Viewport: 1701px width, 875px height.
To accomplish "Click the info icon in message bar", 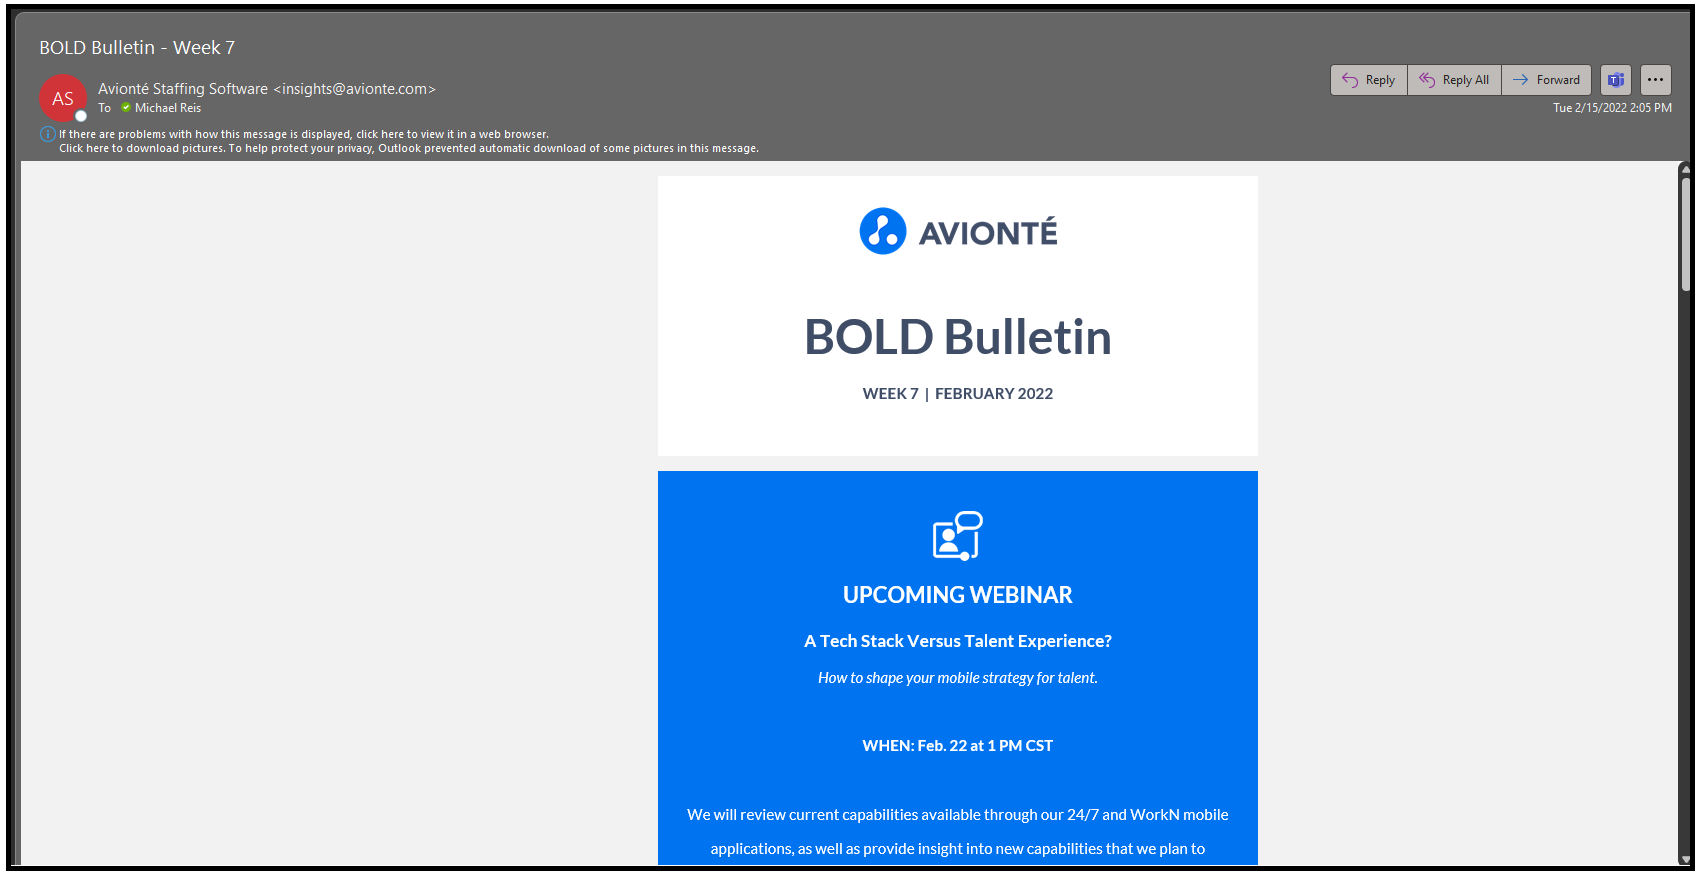I will pyautogui.click(x=47, y=134).
